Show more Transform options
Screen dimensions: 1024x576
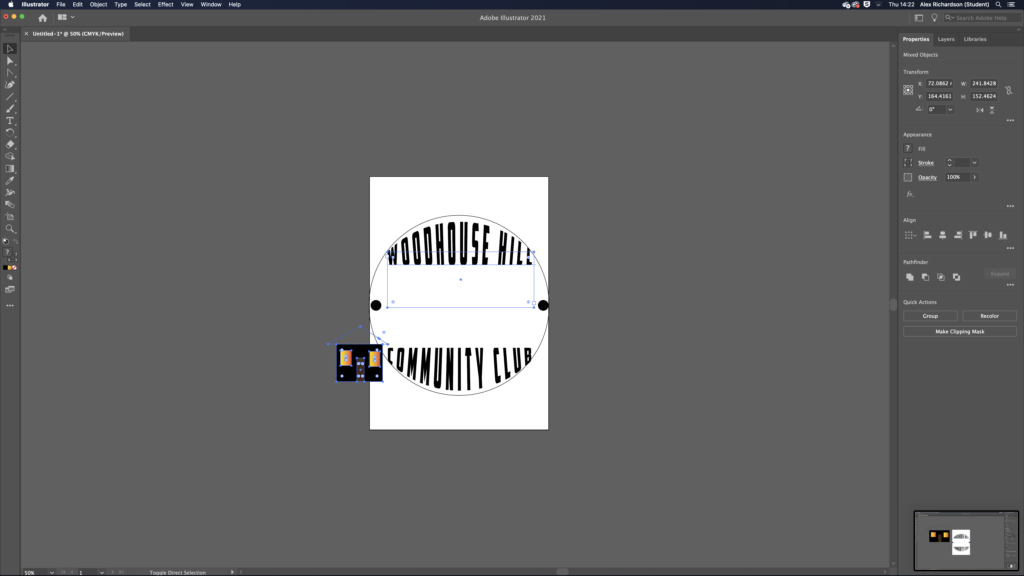click(1010, 120)
